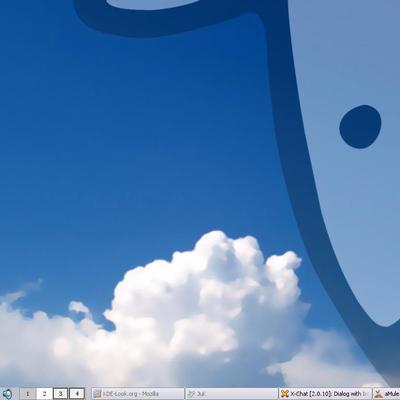Click the Mozilla window icon in taskbar
The height and width of the screenshot is (400, 400).
(x=98, y=394)
